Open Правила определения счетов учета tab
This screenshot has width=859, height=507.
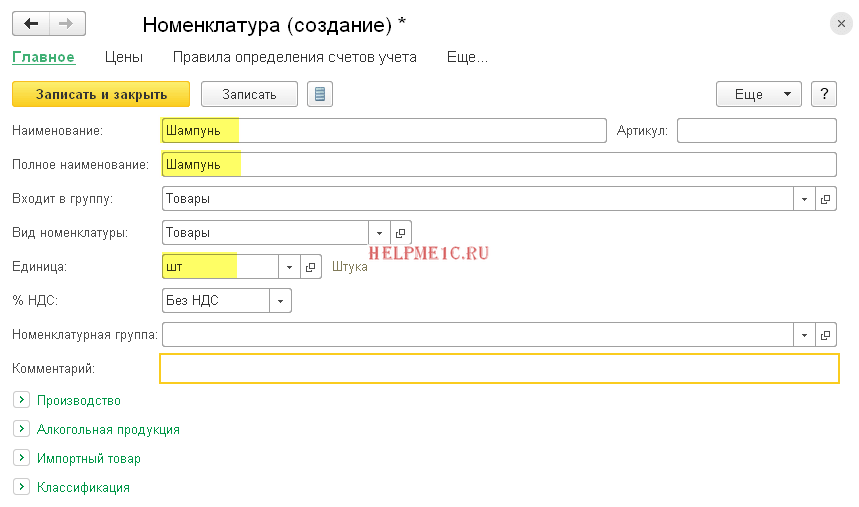coord(294,57)
